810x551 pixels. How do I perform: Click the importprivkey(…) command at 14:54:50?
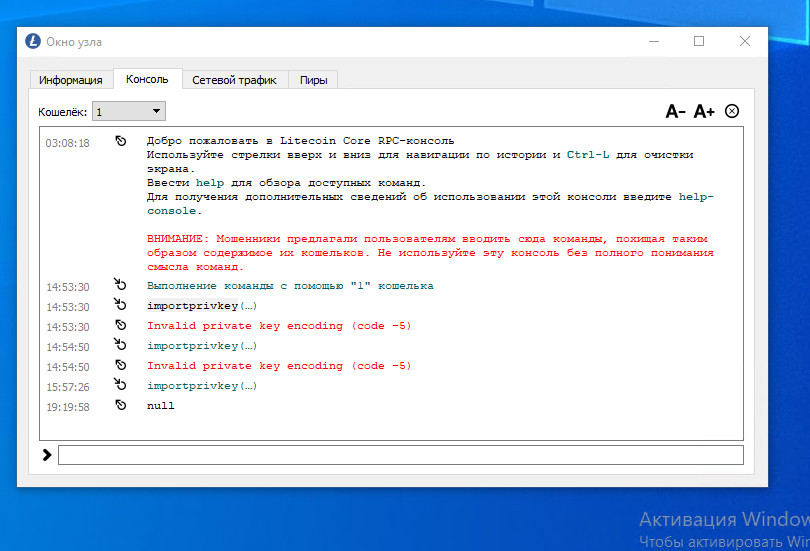click(x=202, y=345)
